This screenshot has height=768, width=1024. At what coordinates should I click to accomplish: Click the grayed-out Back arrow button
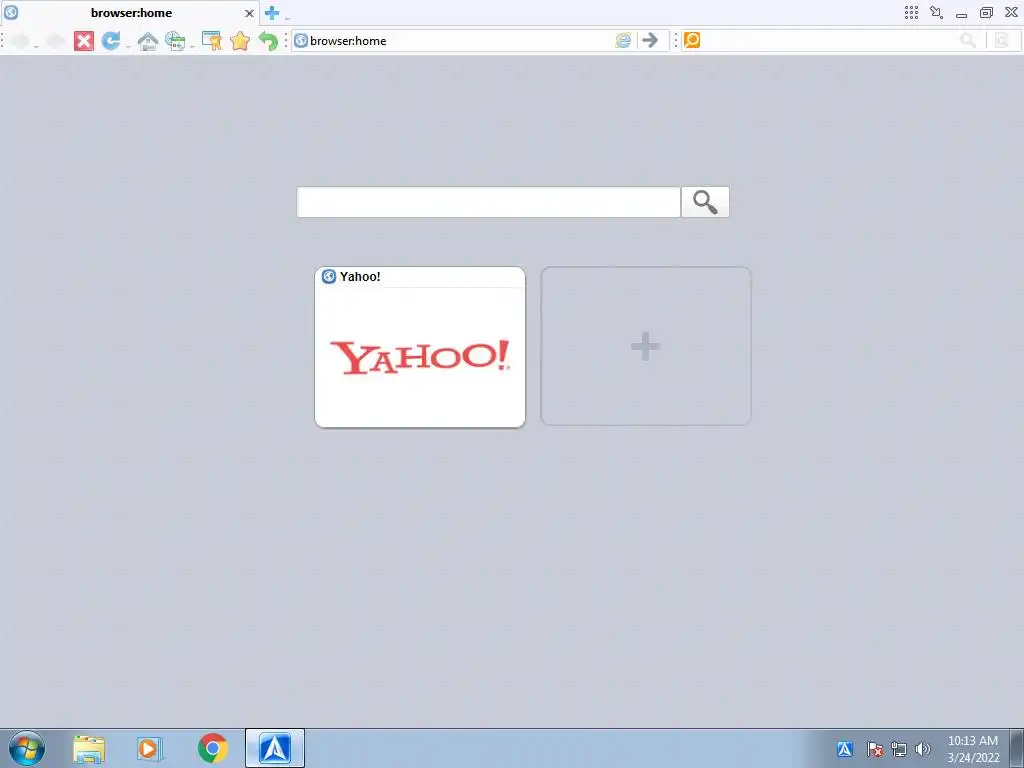(x=20, y=40)
